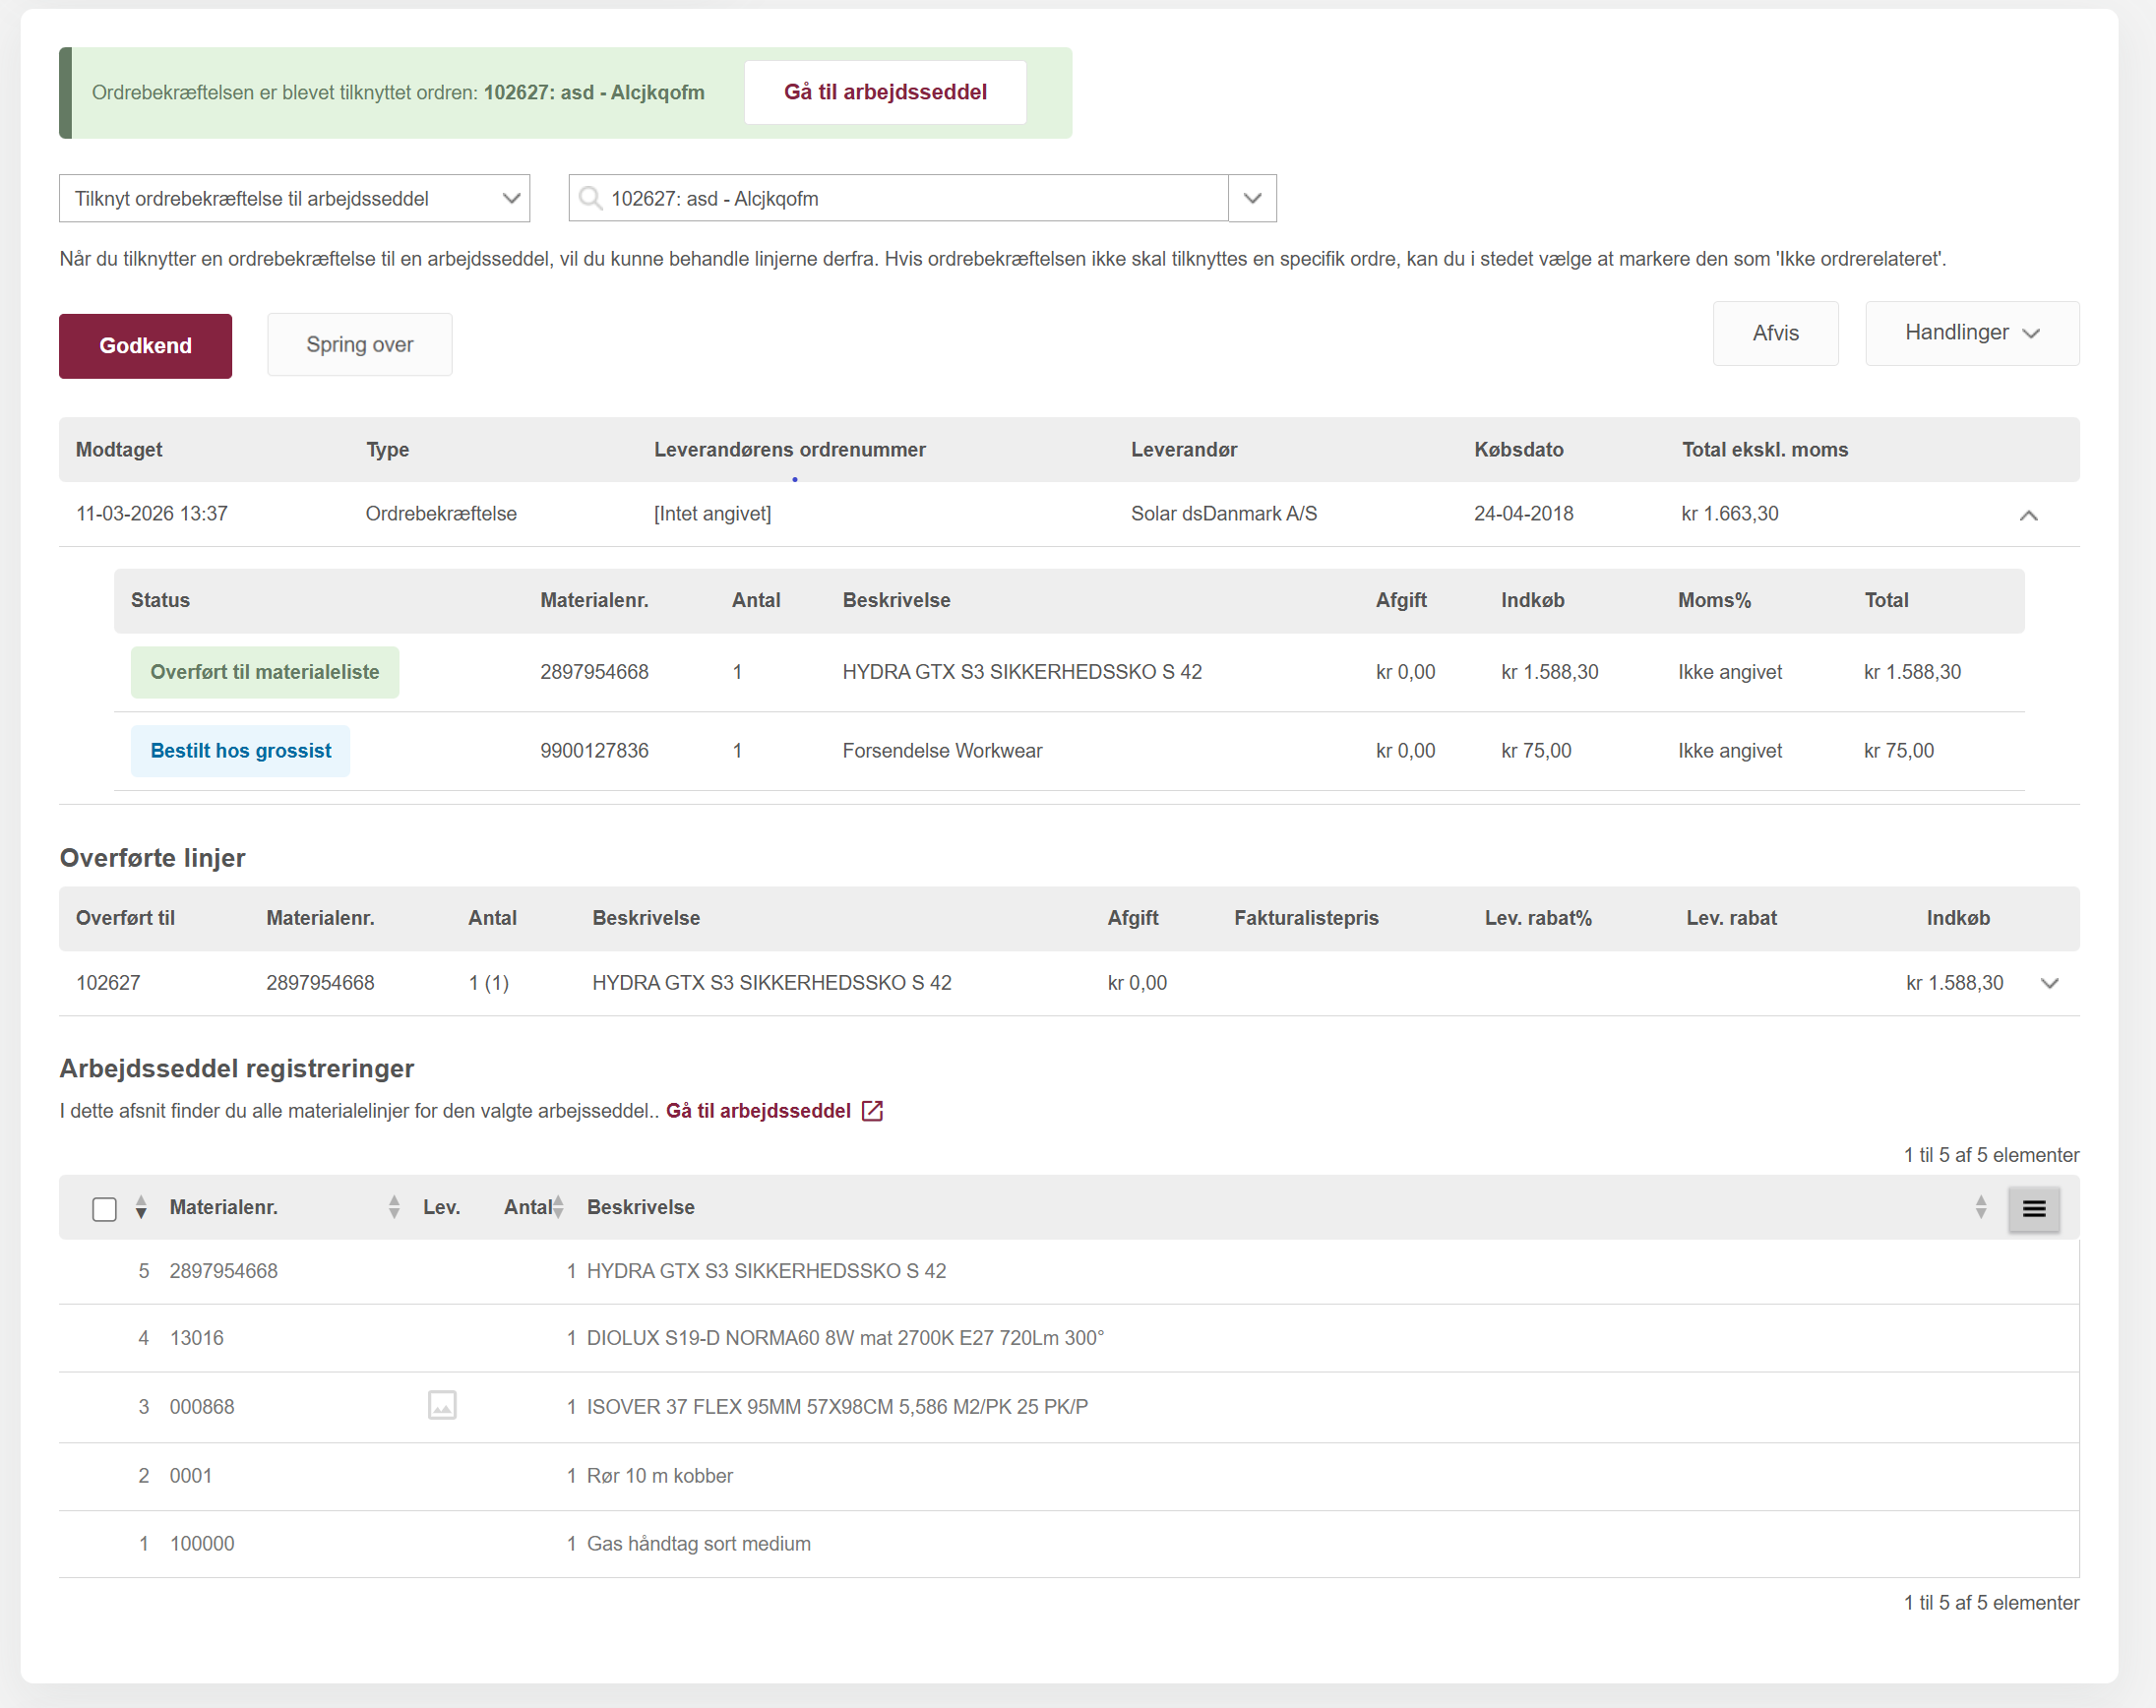Sort by the Materialenr. column arrows

394,1207
